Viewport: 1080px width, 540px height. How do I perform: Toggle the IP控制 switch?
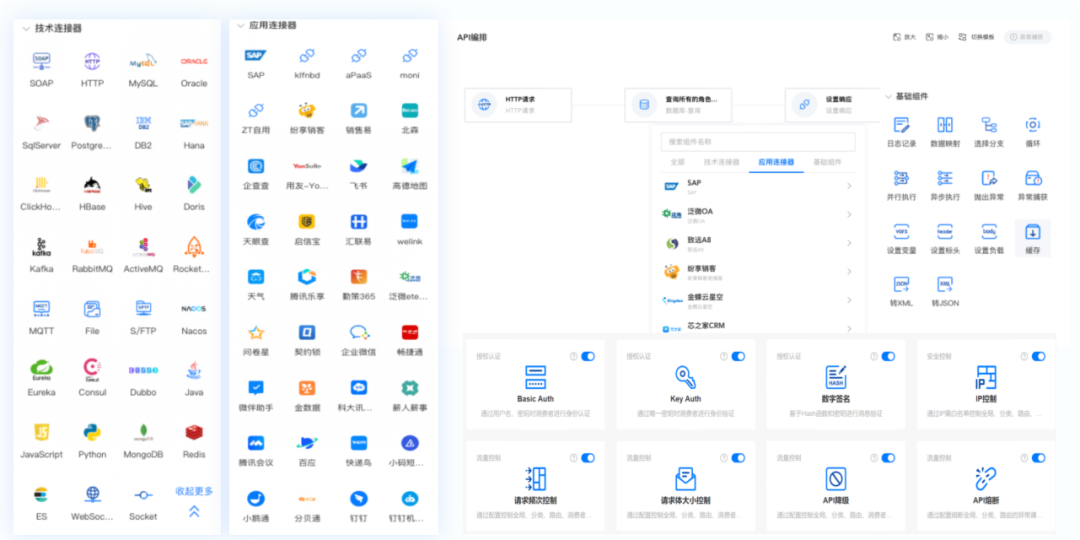(x=1039, y=356)
